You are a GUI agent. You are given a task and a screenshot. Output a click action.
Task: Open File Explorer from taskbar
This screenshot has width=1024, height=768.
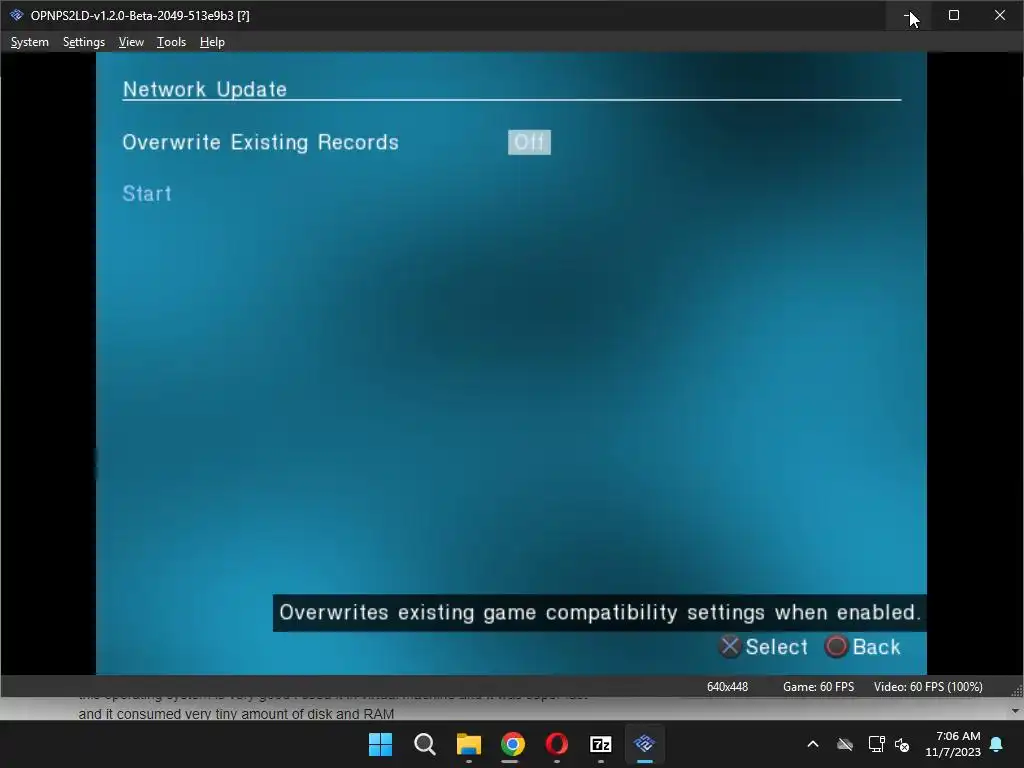pyautogui.click(x=469, y=744)
